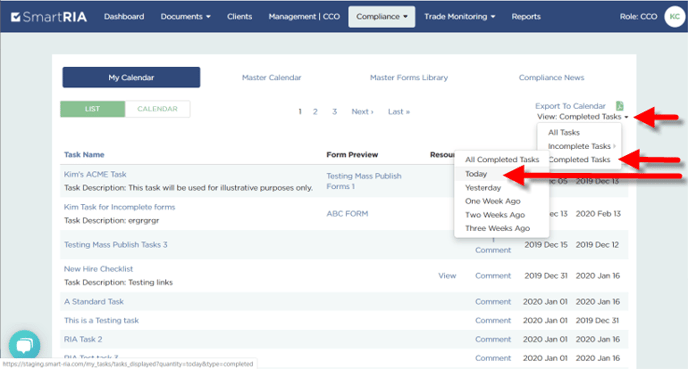Choose All Tasks in view menu

(x=564, y=133)
